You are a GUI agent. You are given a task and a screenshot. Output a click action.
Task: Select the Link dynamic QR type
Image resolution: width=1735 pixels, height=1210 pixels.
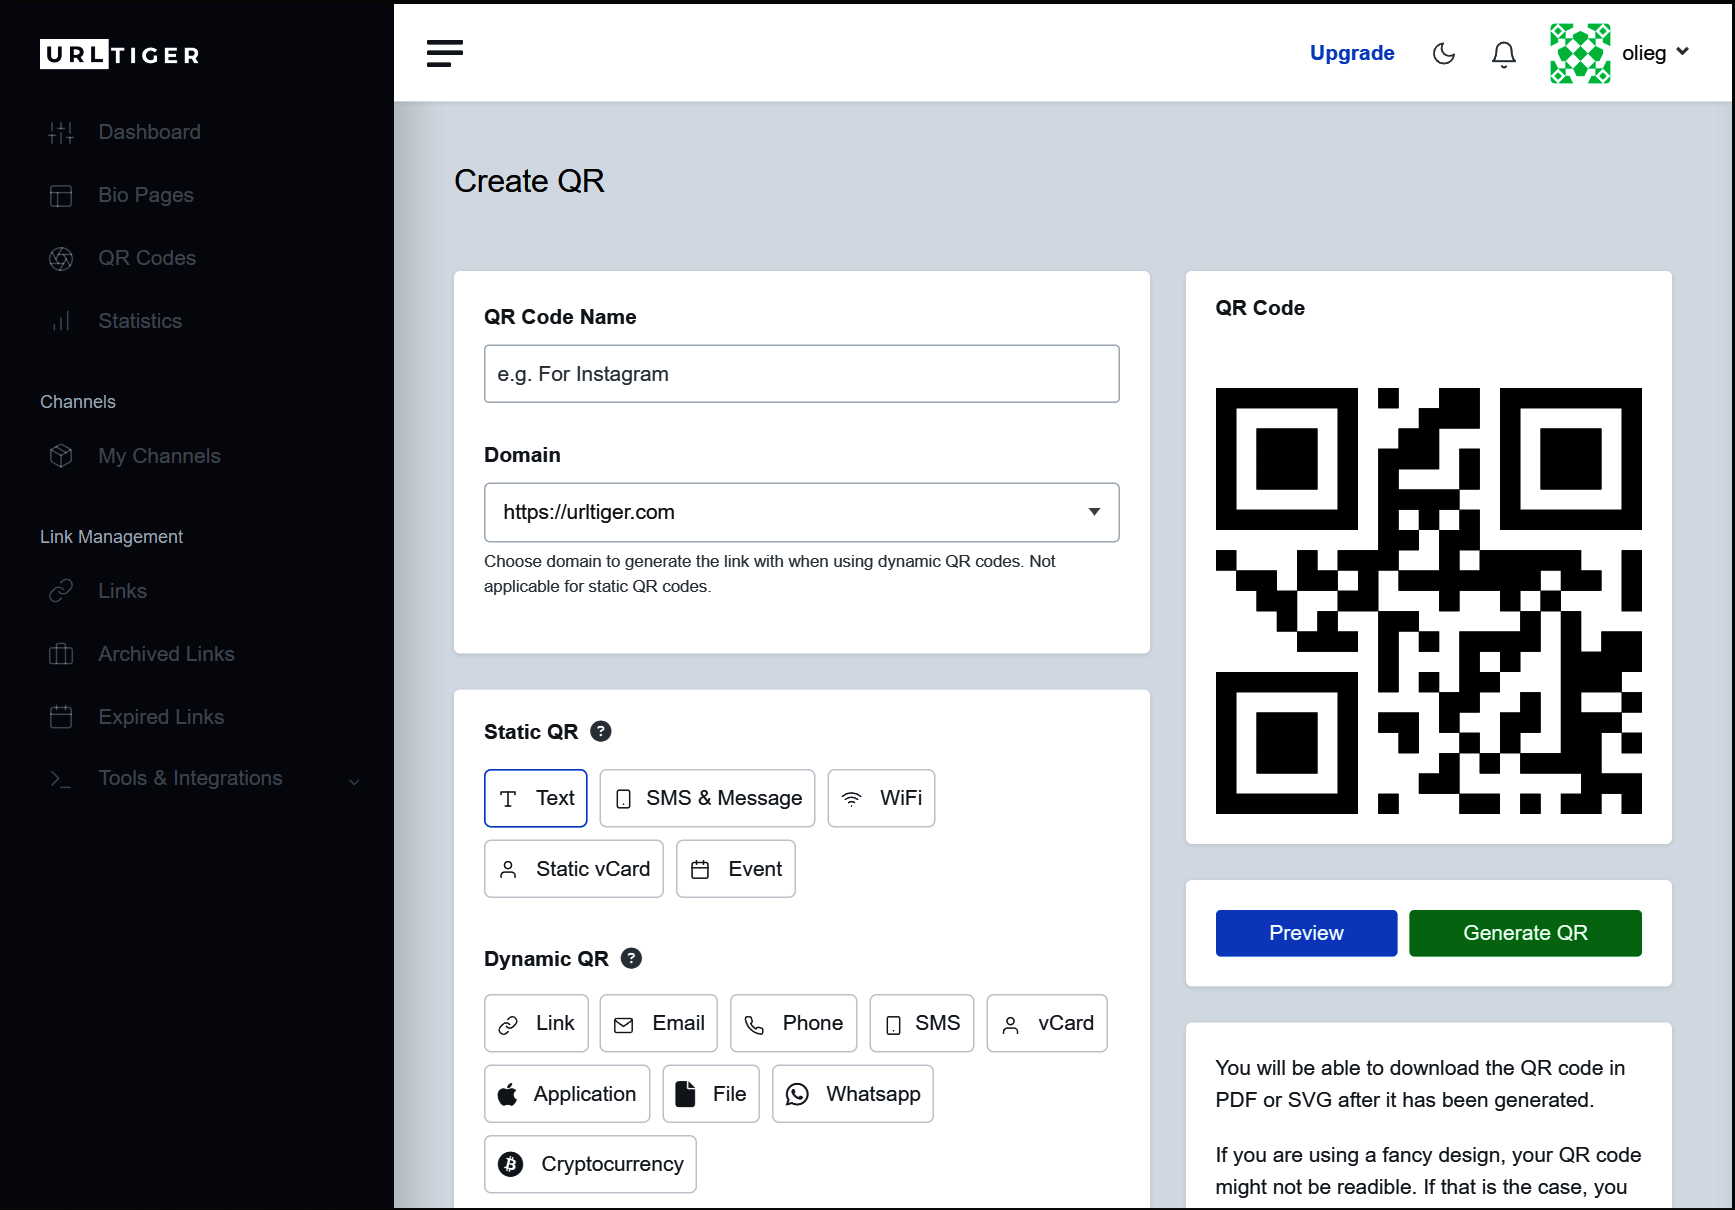(536, 1023)
